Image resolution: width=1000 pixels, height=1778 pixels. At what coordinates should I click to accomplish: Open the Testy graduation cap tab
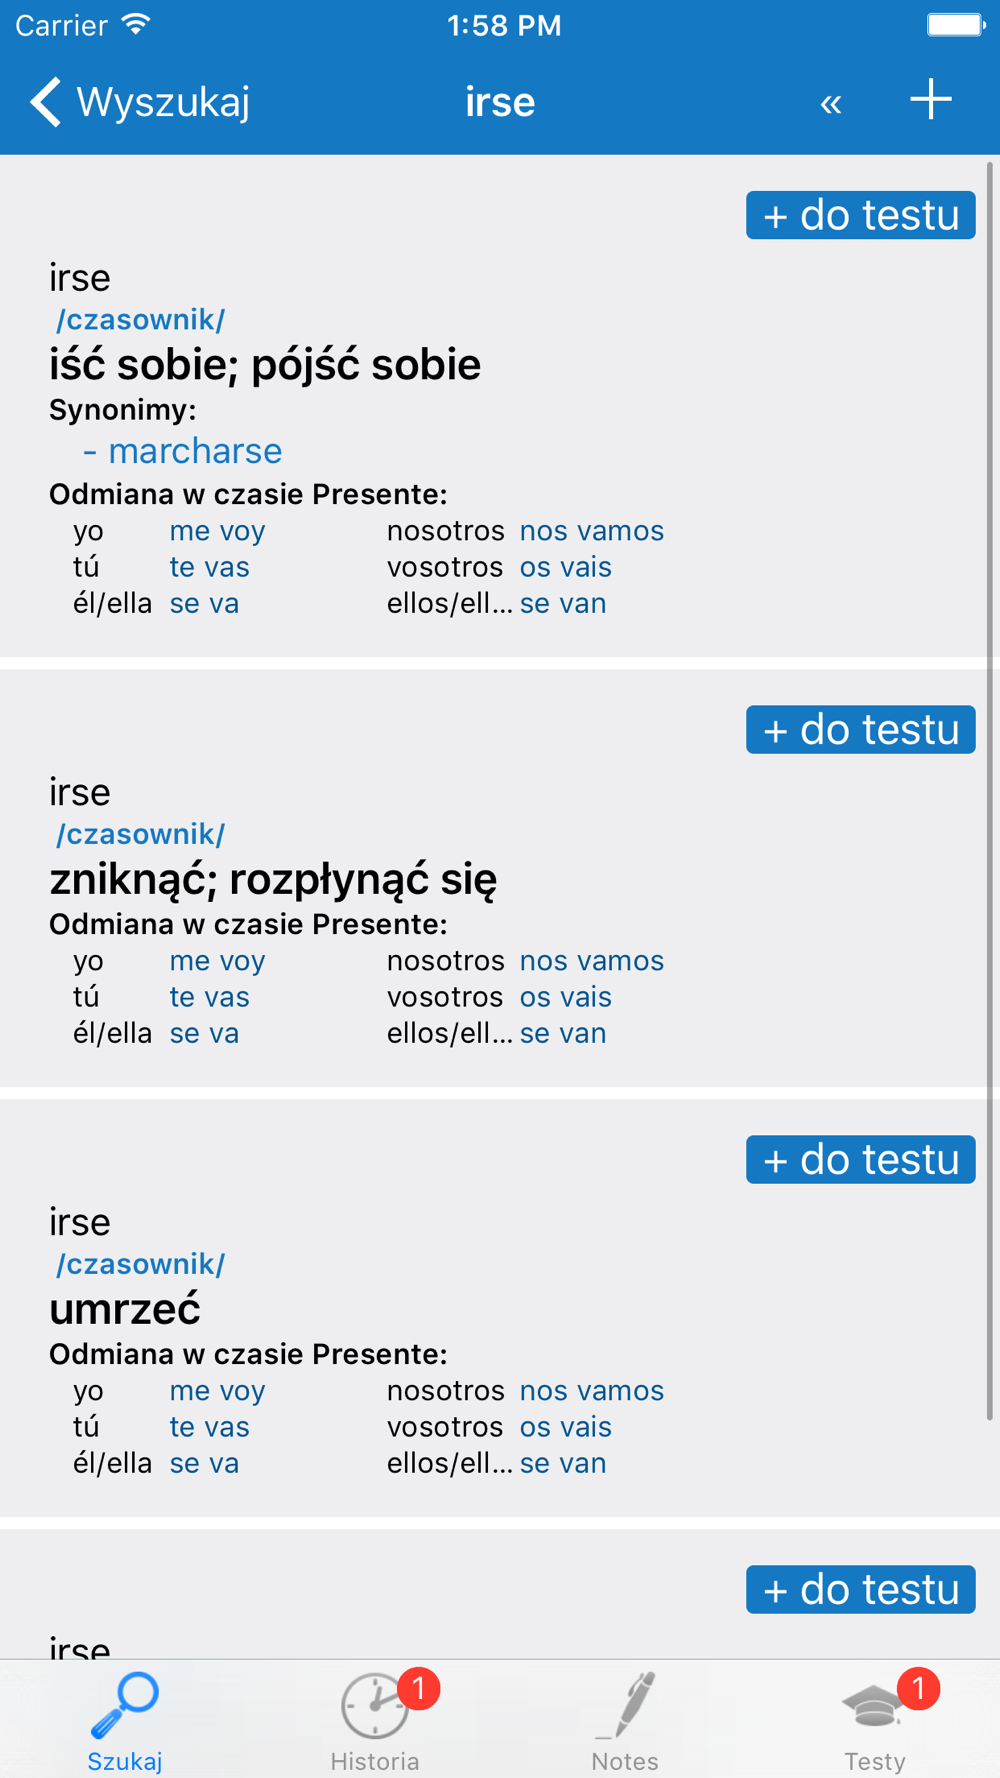pos(875,1721)
